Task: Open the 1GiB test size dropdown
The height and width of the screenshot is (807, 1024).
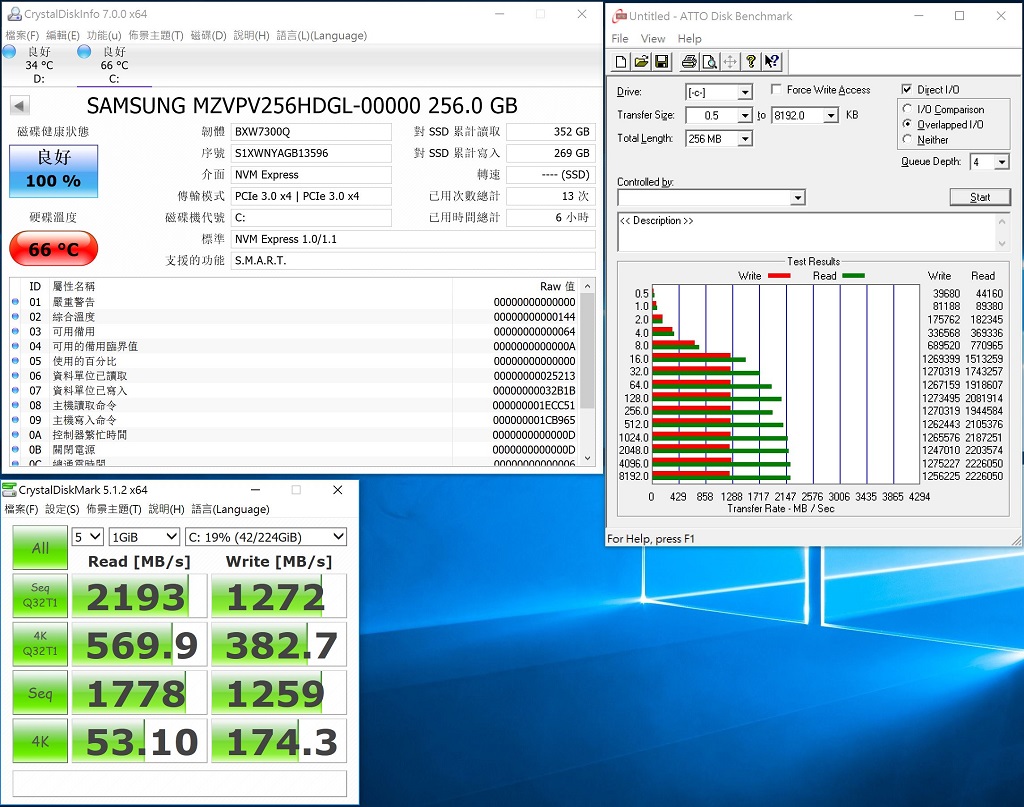Action: (144, 537)
